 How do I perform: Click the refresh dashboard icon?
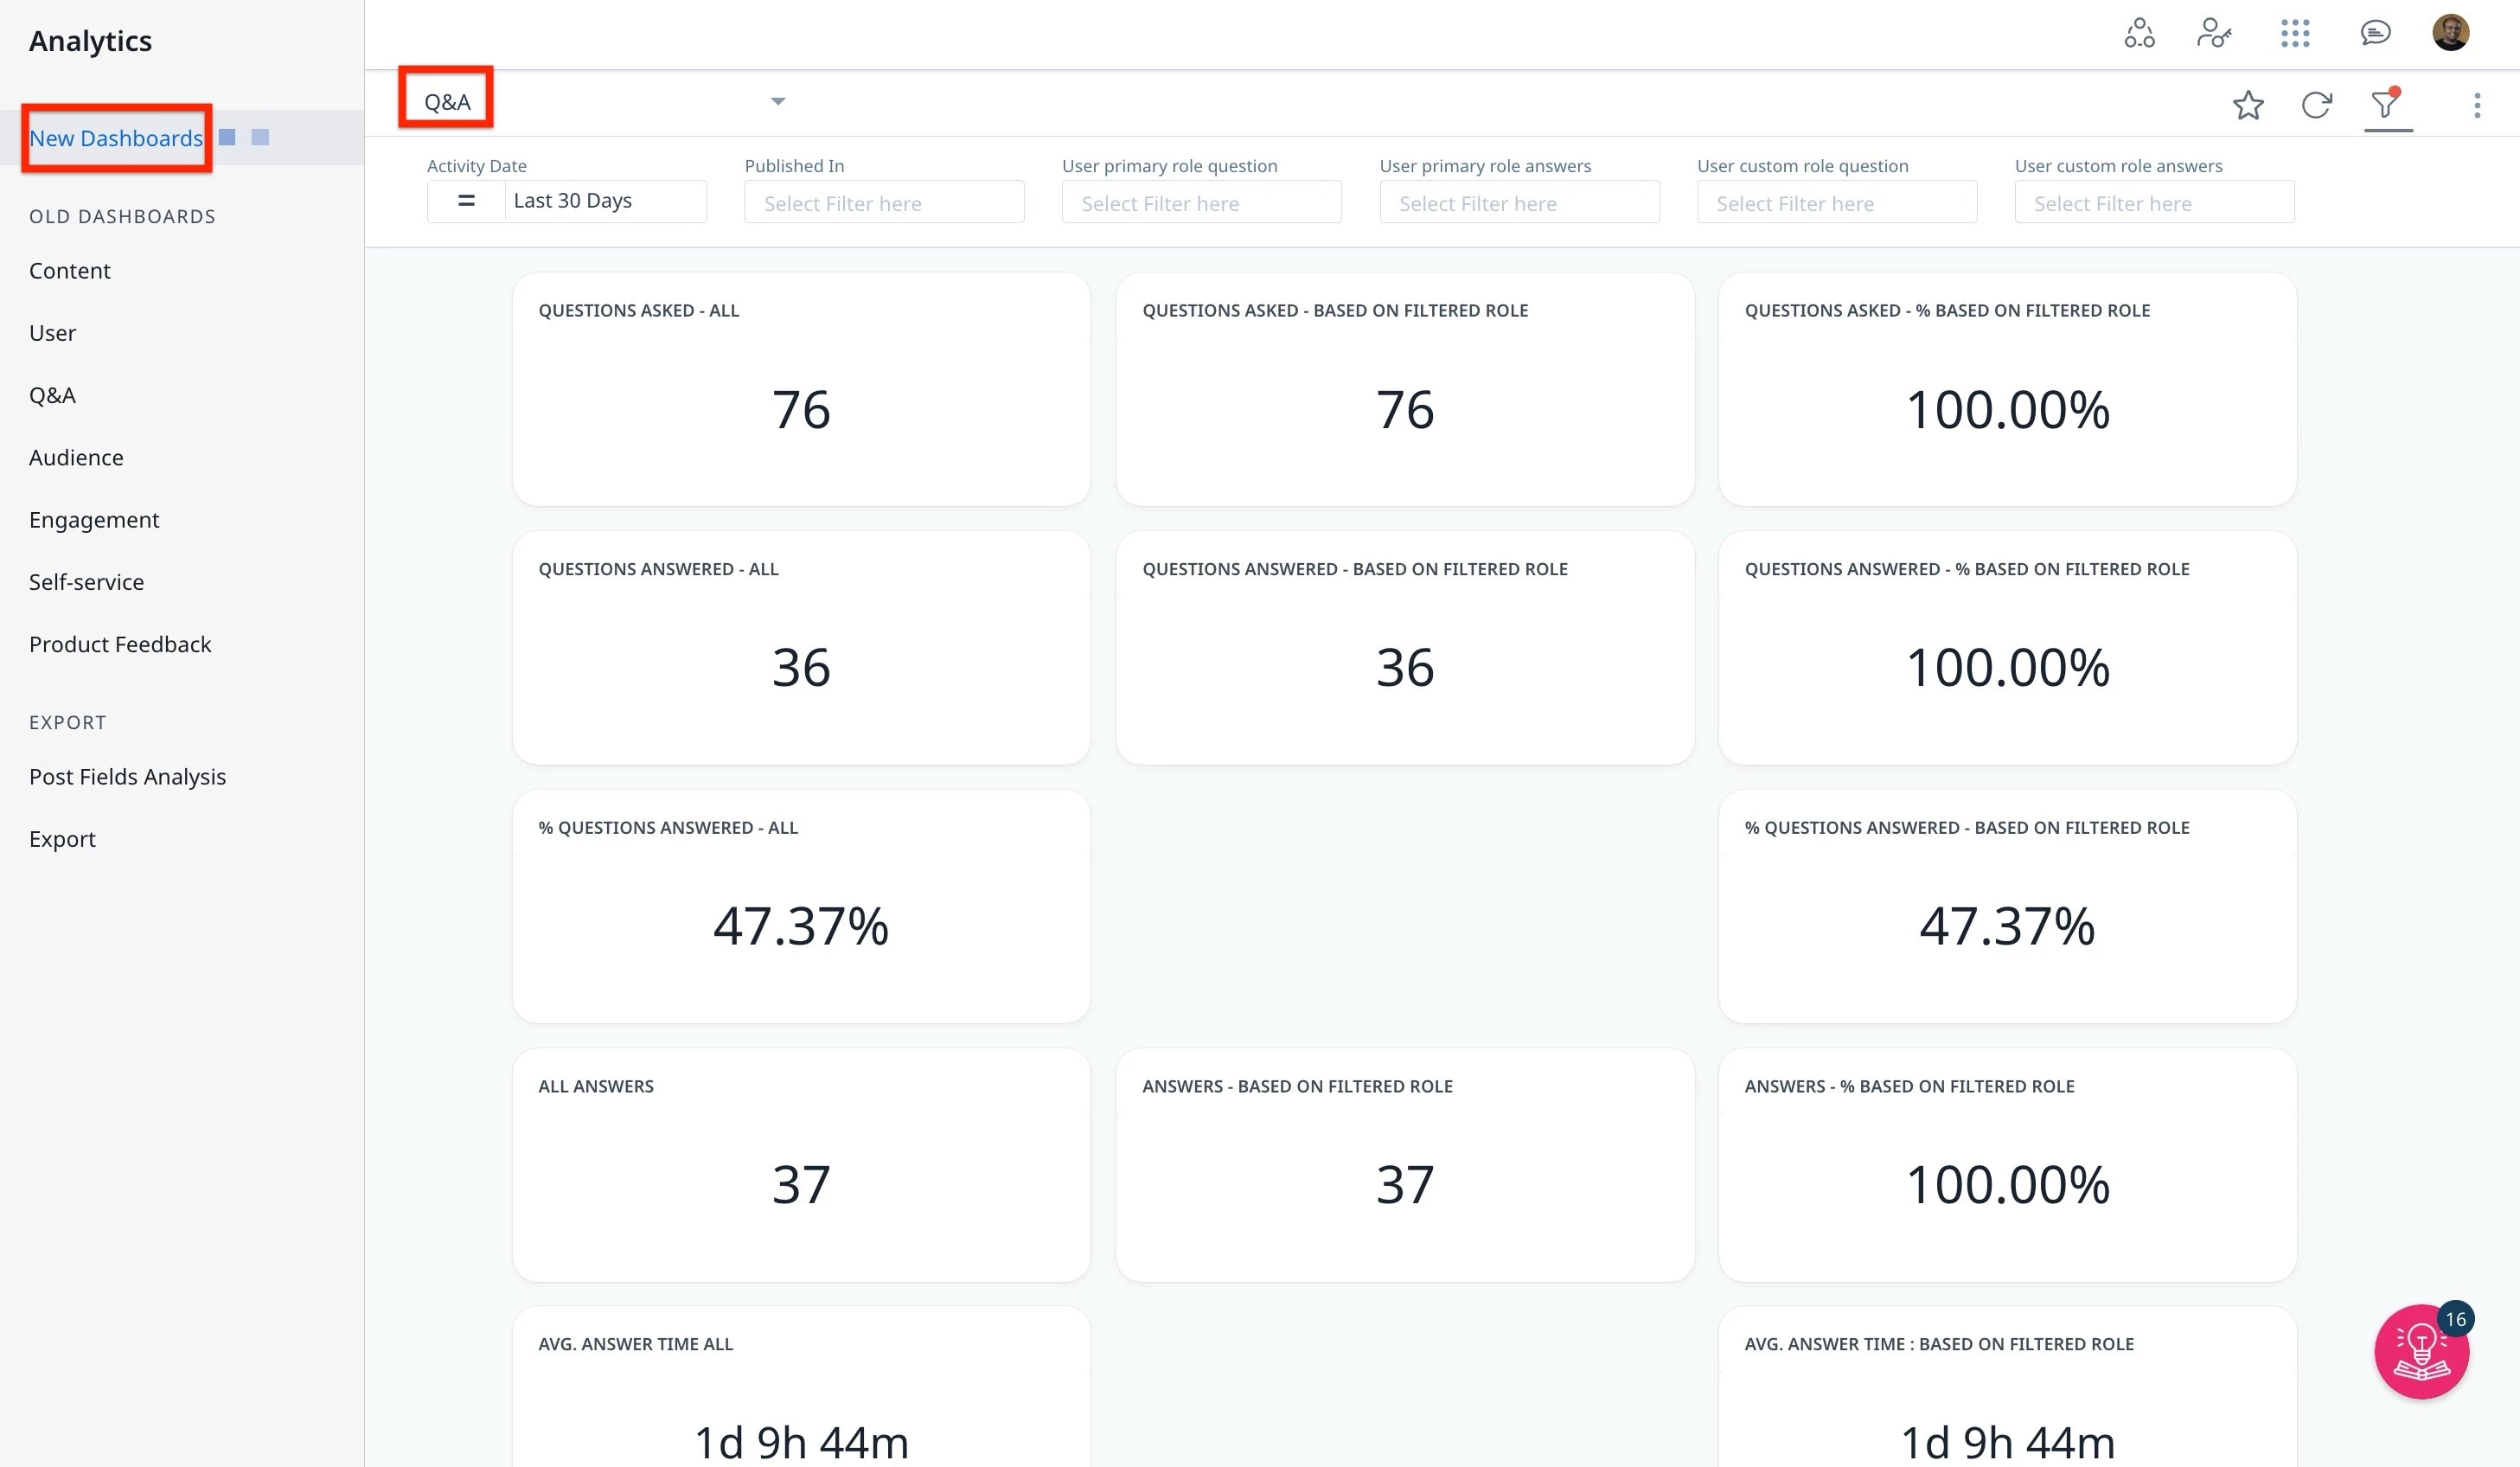click(2316, 105)
